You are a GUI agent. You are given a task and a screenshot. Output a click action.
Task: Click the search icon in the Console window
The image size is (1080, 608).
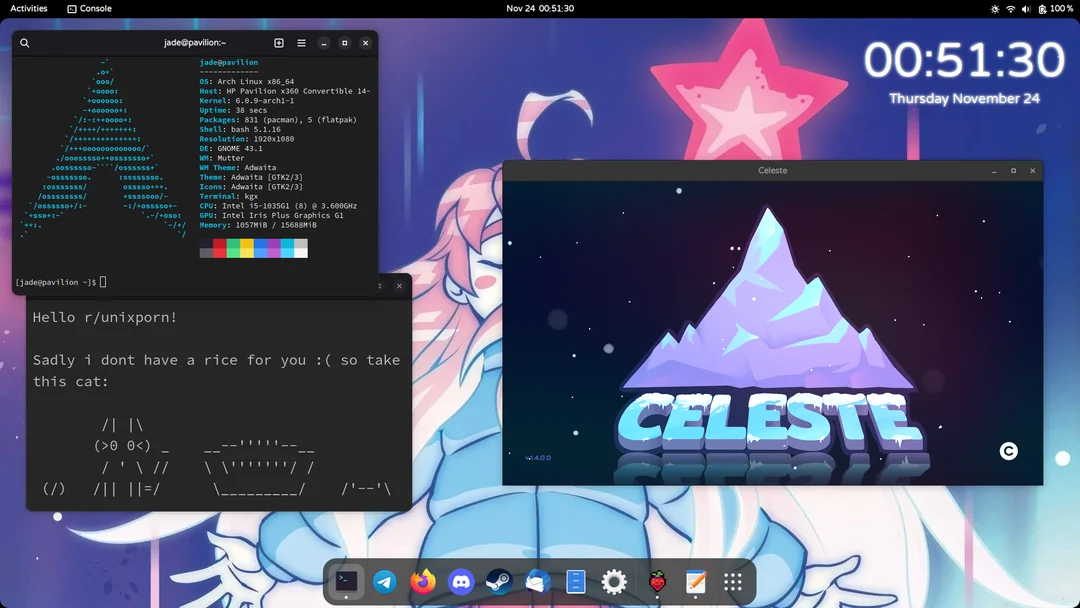[24, 43]
